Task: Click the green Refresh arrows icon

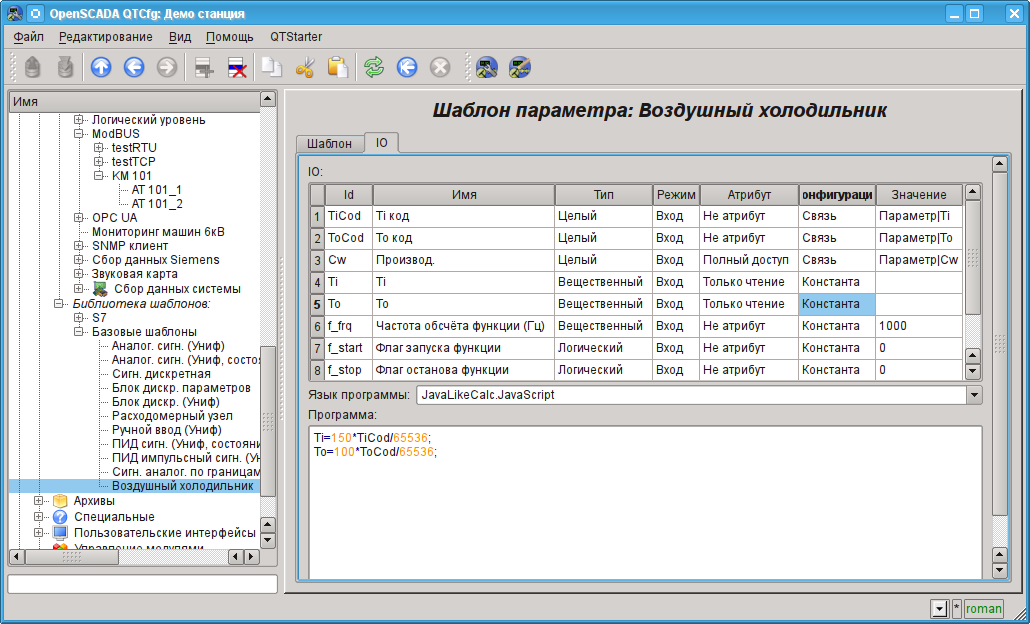Action: point(374,68)
